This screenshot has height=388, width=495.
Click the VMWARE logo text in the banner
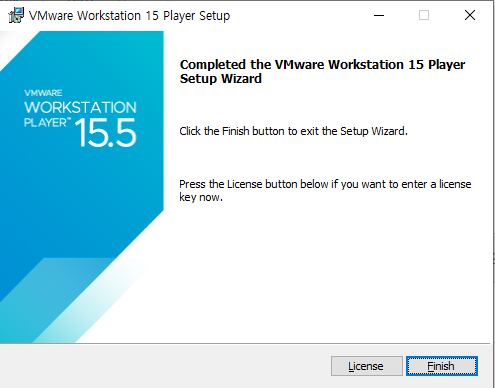[x=43, y=93]
